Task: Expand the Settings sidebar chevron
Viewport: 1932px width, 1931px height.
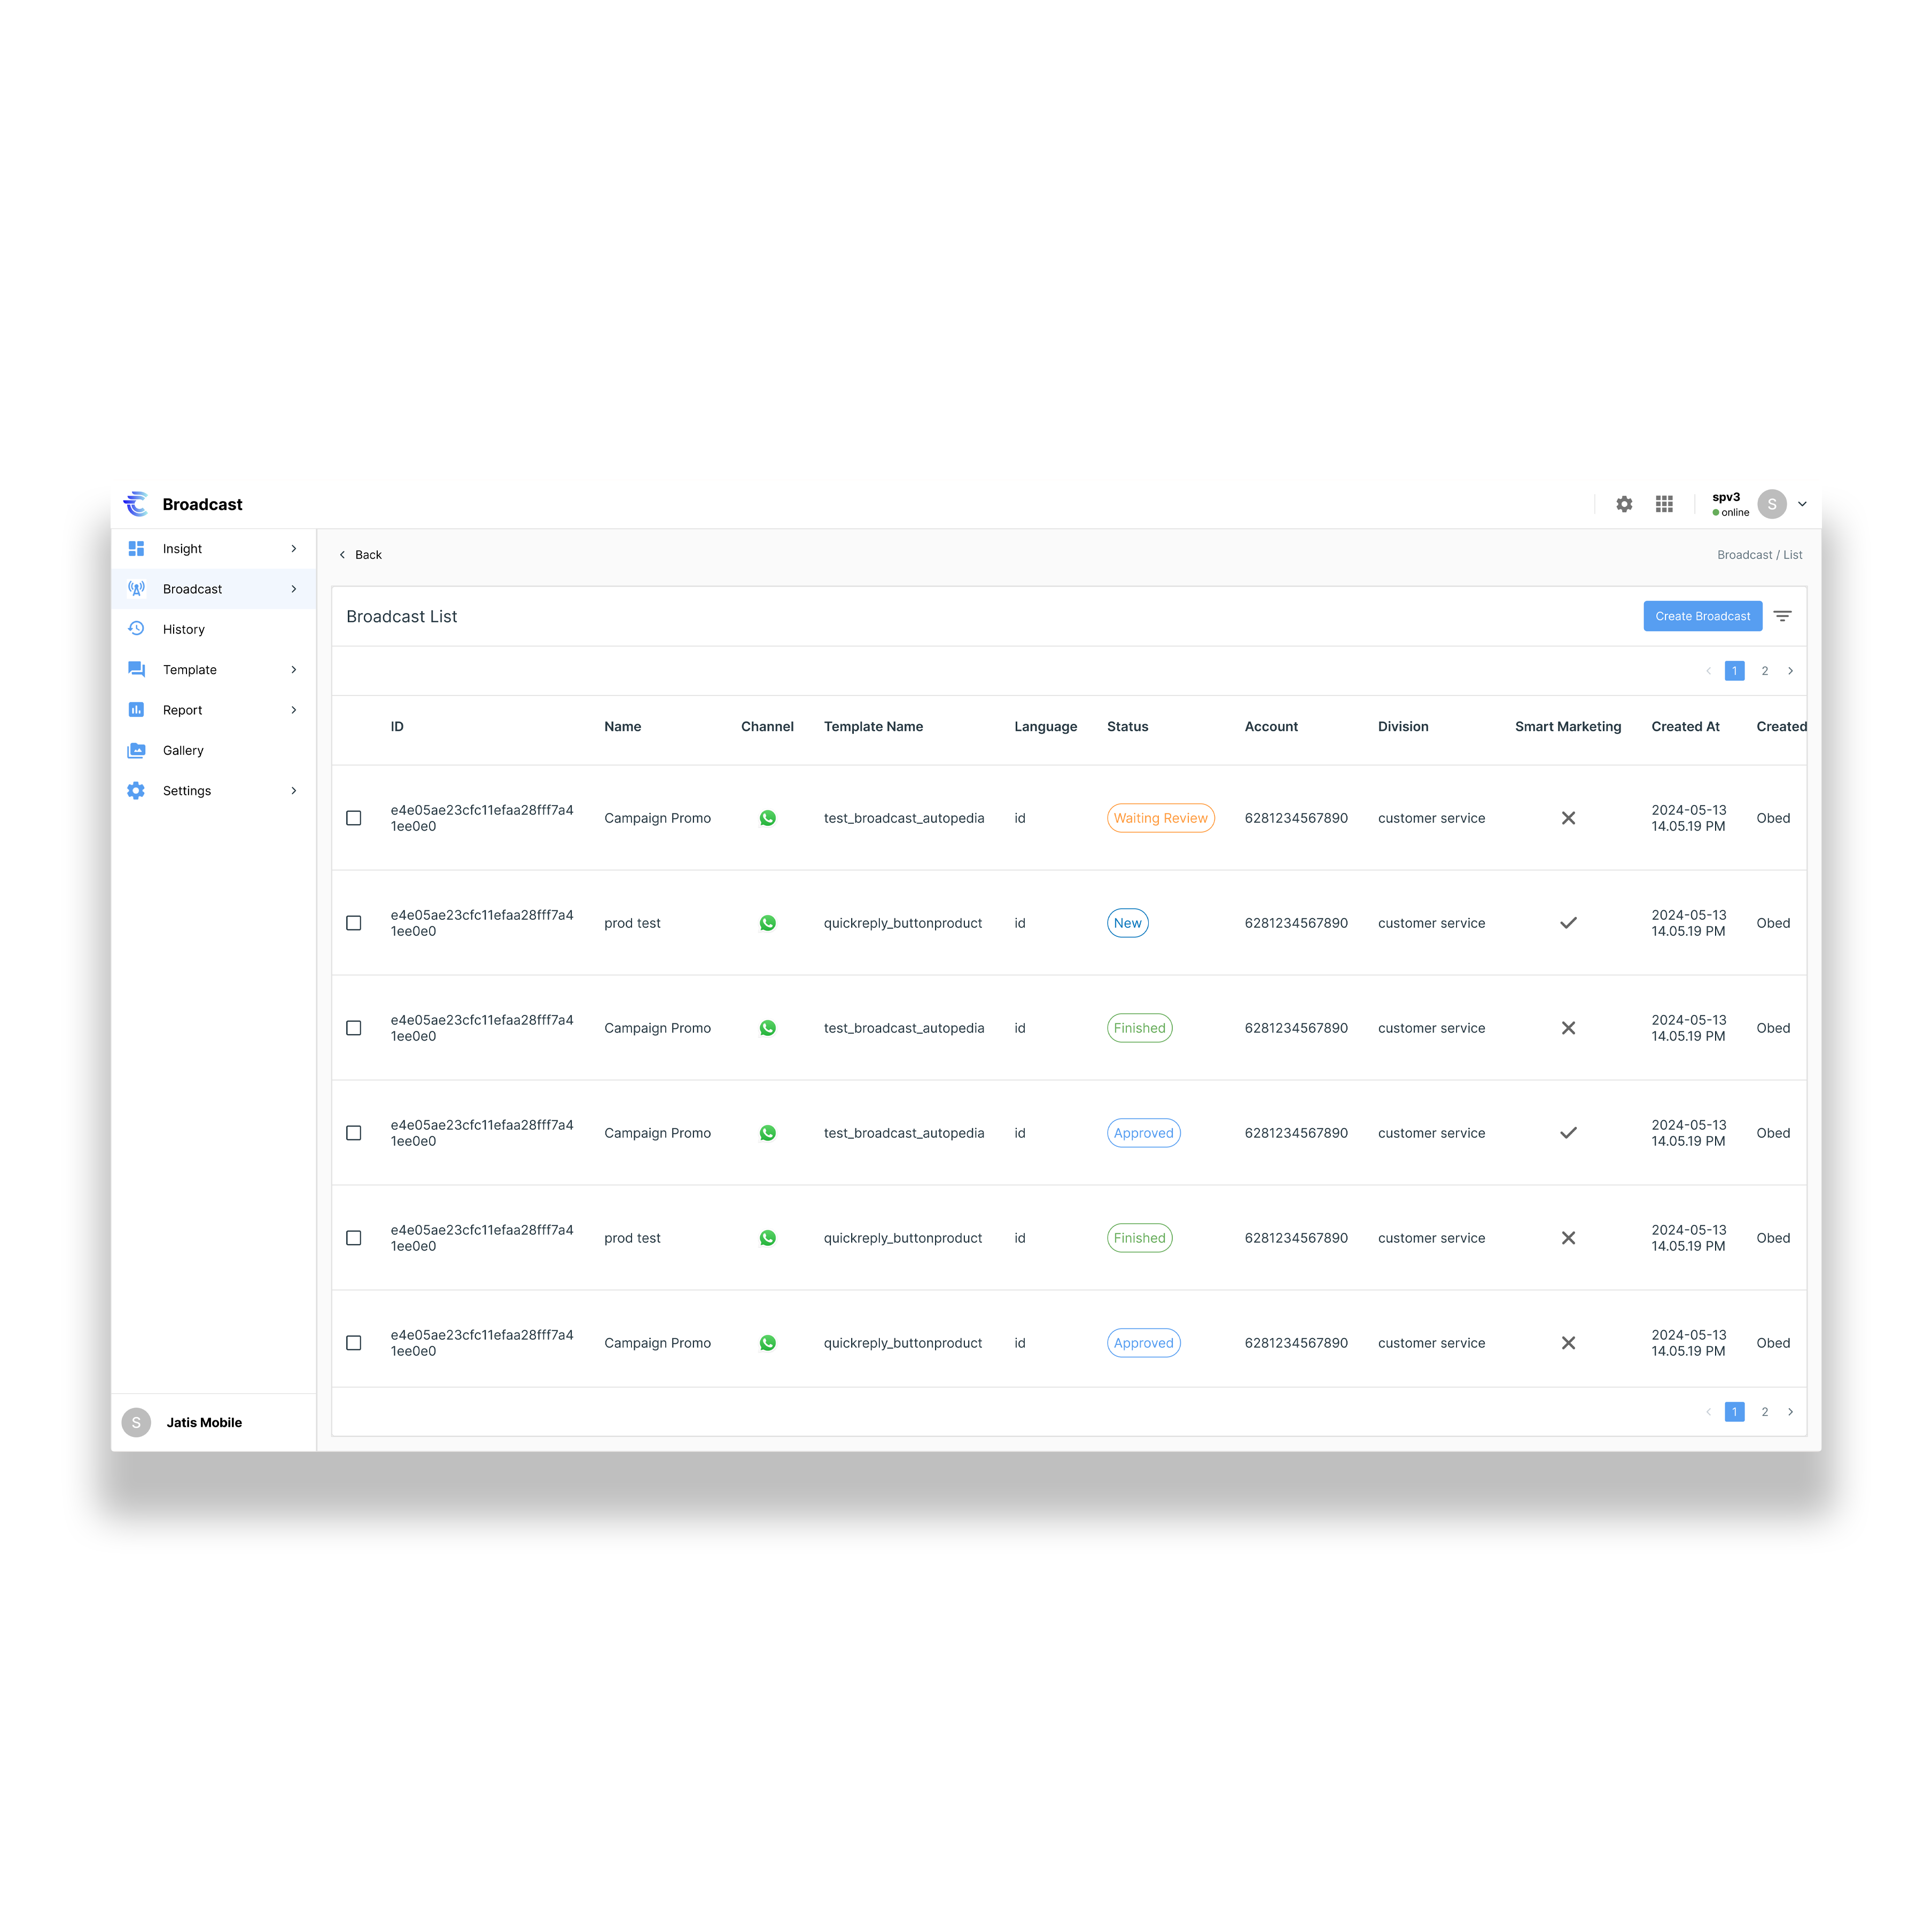Action: point(293,791)
